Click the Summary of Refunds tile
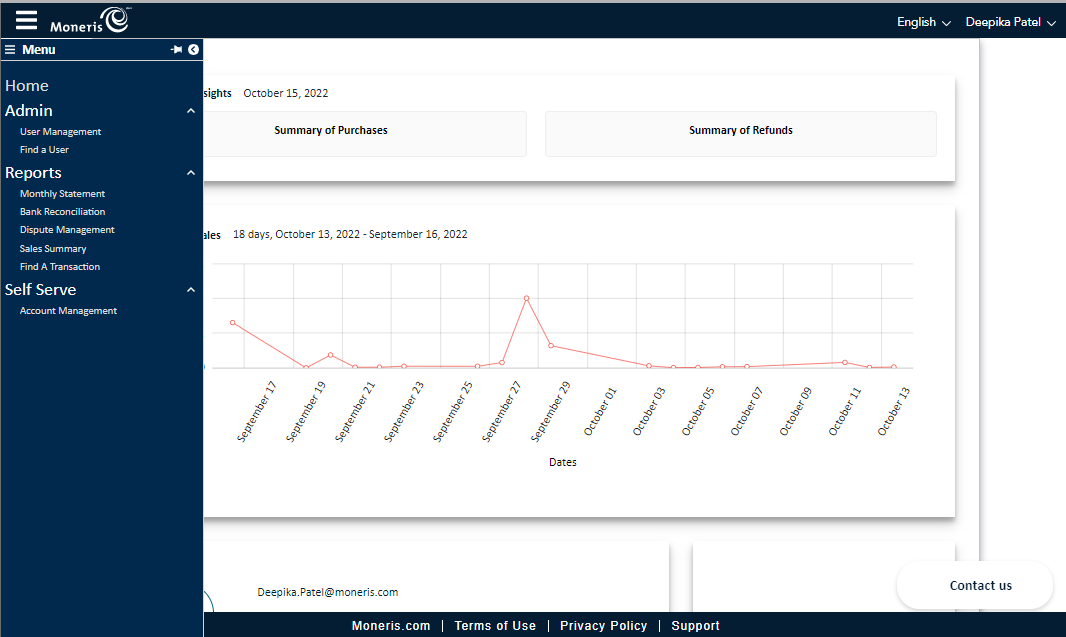 tap(740, 131)
